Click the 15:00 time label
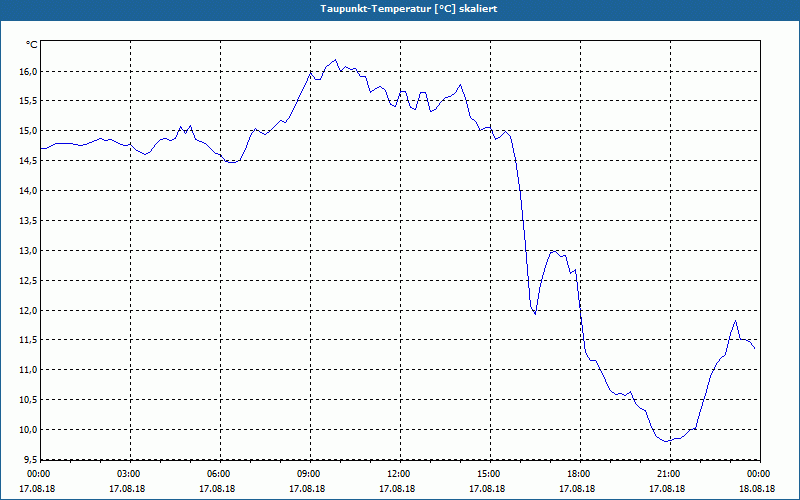 (491, 474)
